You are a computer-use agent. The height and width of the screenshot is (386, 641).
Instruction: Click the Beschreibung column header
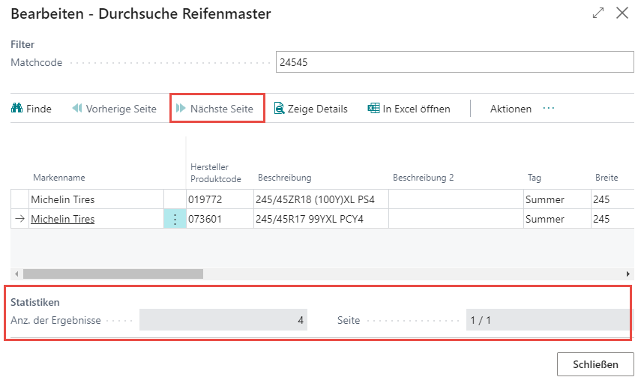pyautogui.click(x=285, y=178)
